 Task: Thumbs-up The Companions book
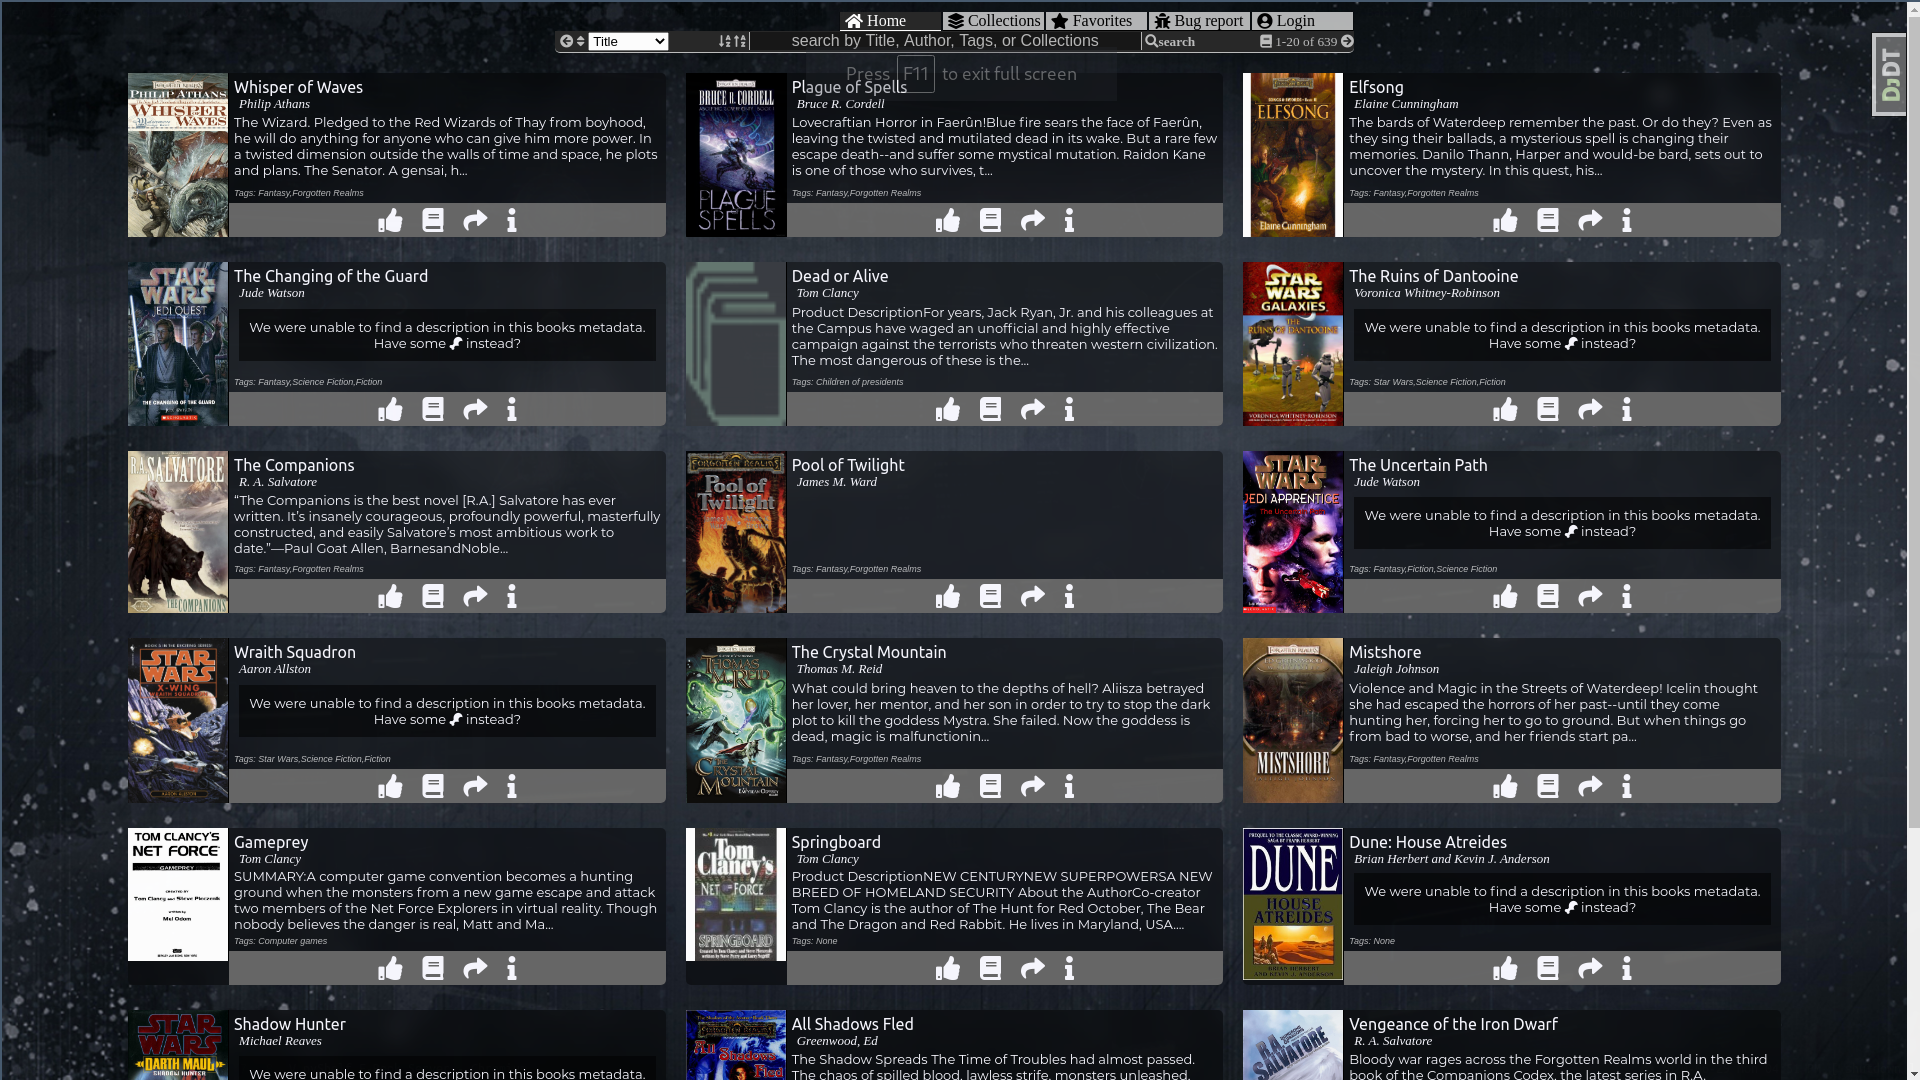pyautogui.click(x=390, y=597)
